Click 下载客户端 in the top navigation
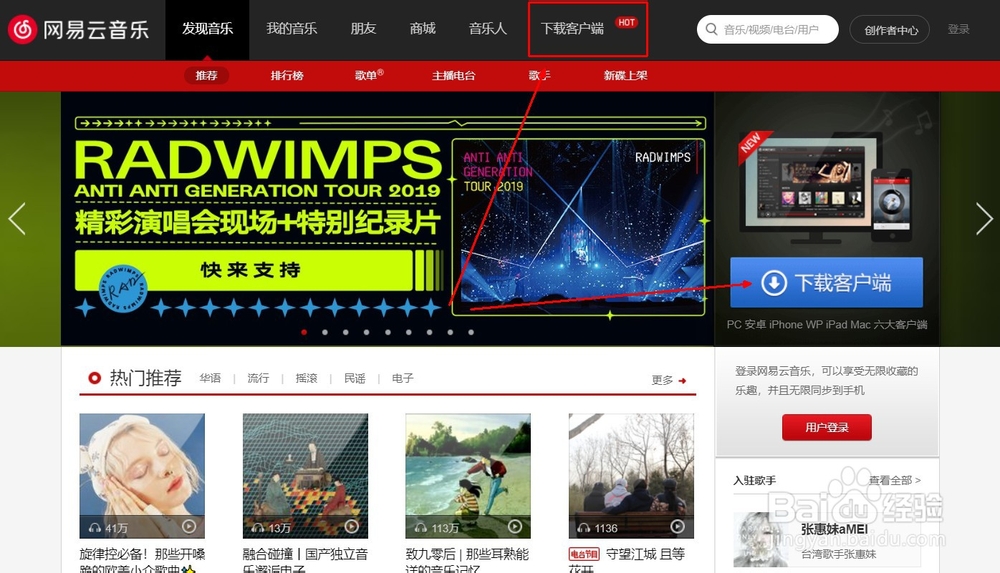Image resolution: width=1000 pixels, height=573 pixels. [572, 29]
